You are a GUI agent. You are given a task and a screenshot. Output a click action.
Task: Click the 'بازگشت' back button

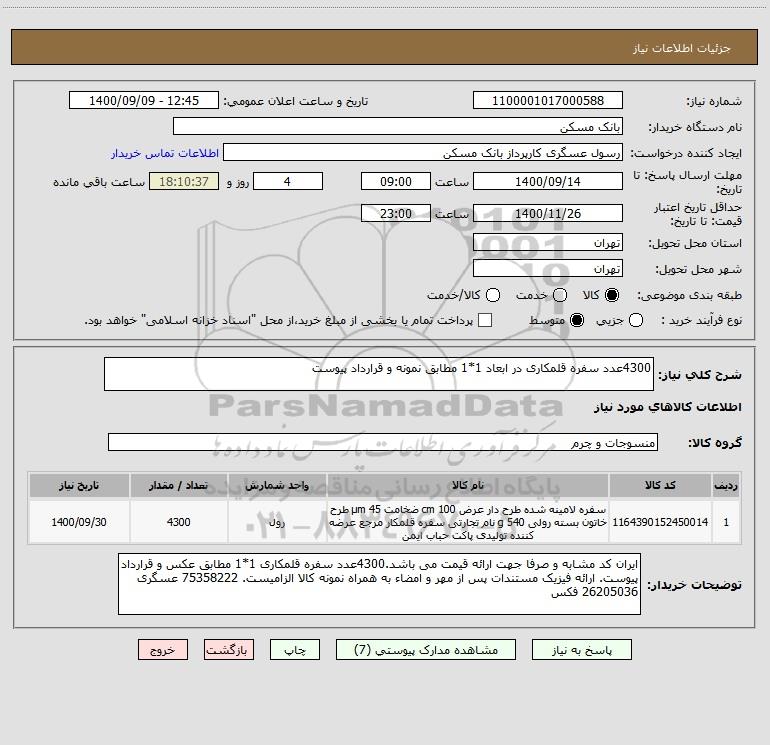(x=229, y=649)
